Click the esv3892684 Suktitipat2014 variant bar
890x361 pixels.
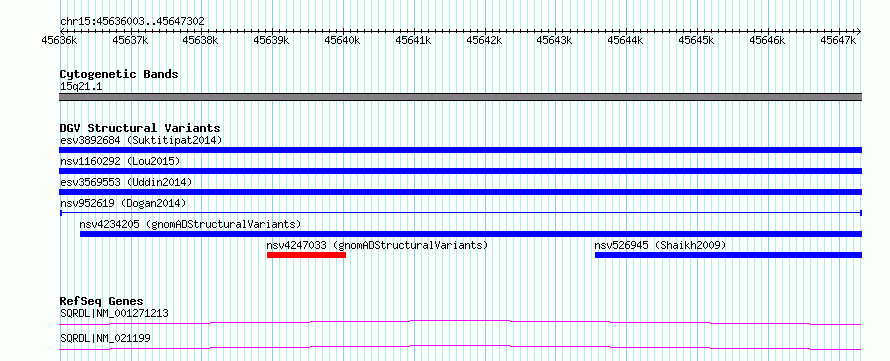(460, 150)
